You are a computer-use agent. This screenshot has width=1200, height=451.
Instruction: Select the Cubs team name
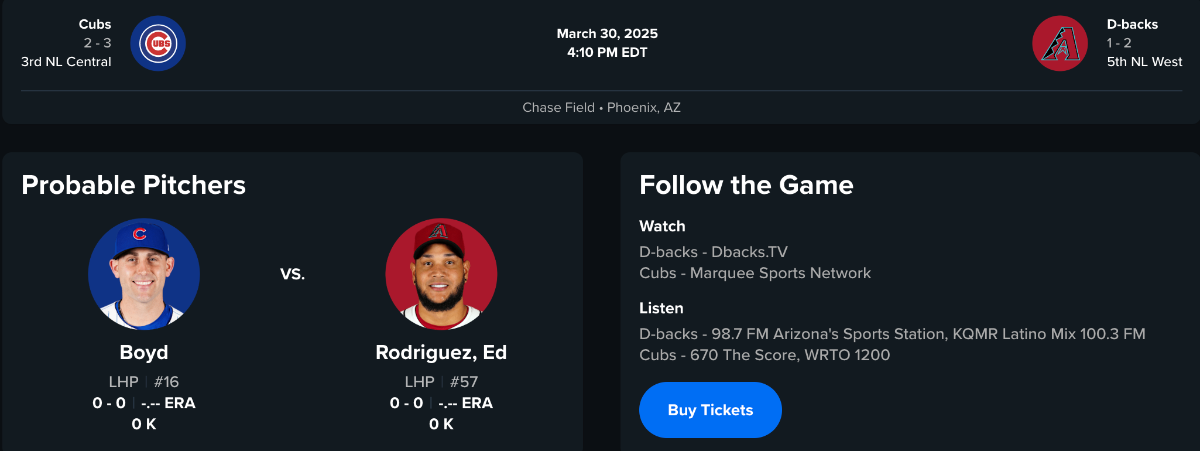point(95,24)
